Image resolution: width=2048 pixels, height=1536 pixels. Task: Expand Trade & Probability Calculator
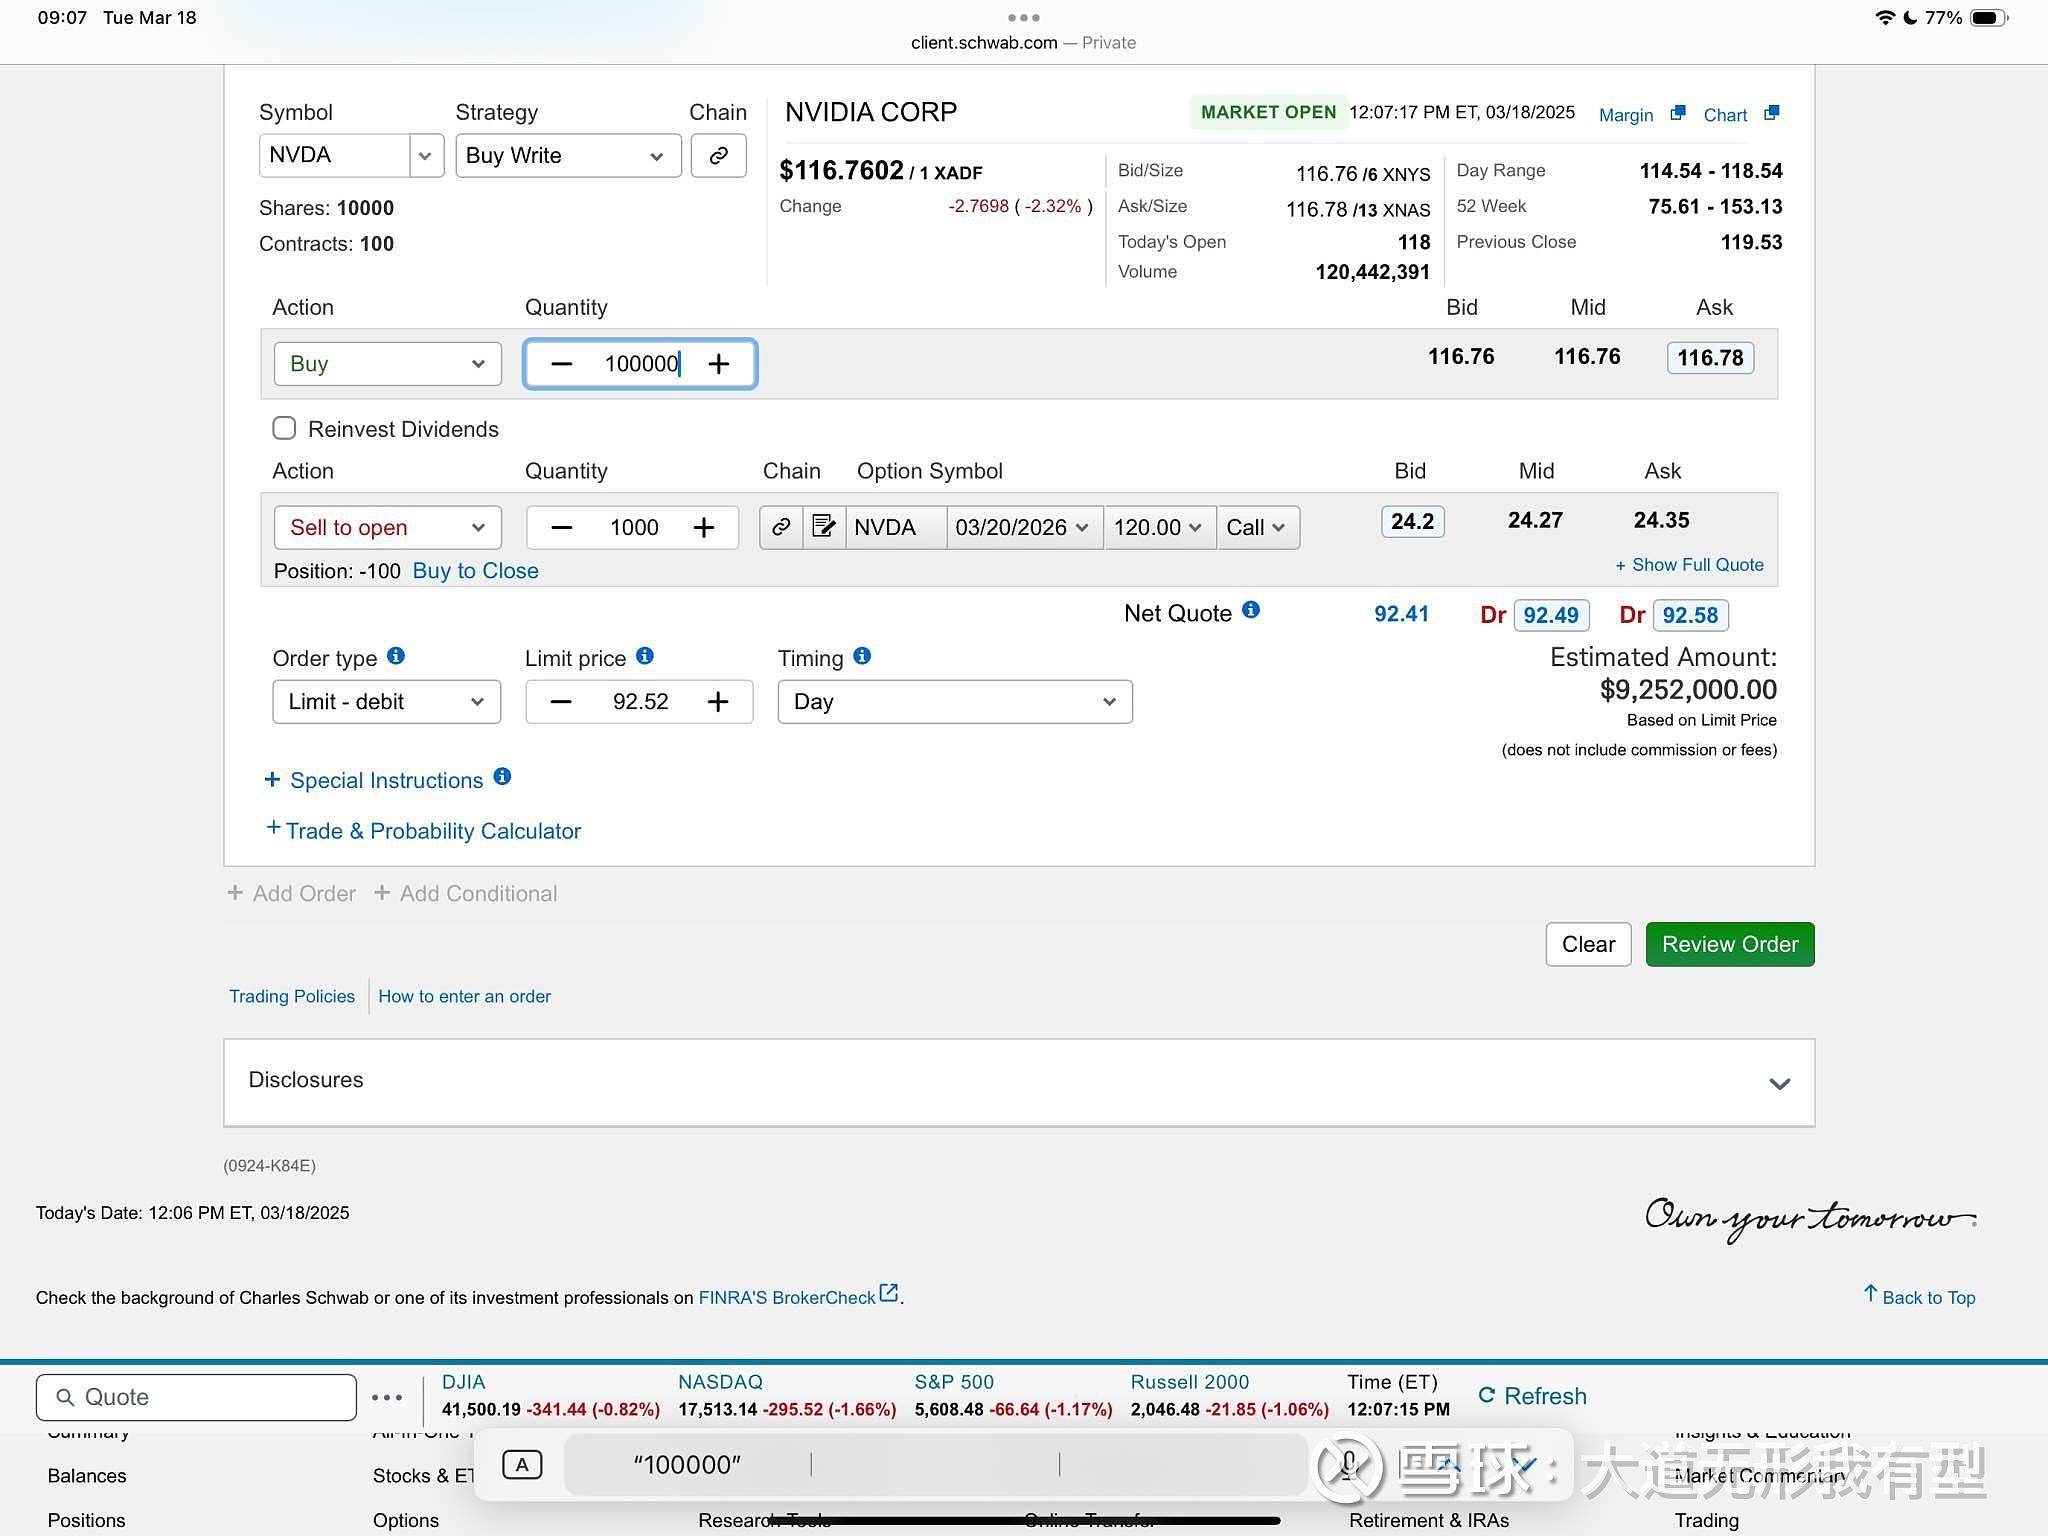423,831
